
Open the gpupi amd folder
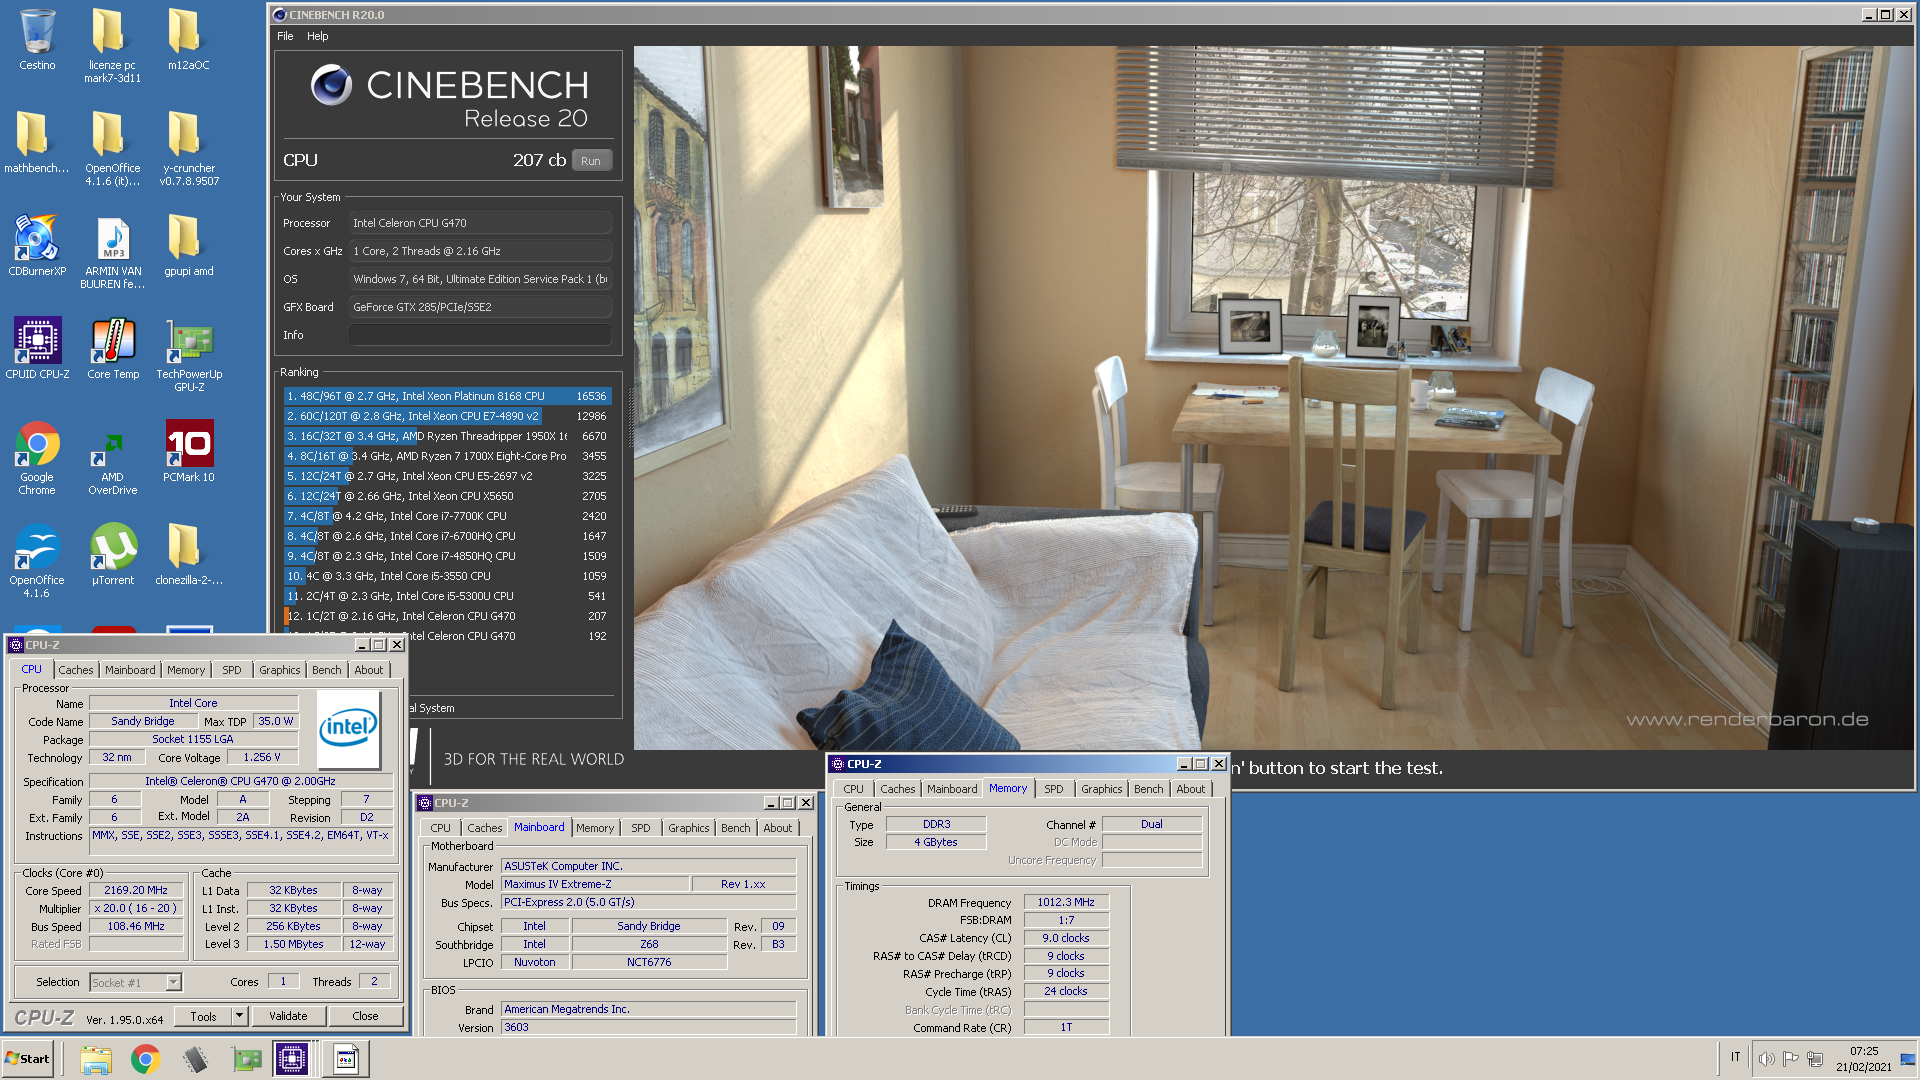pyautogui.click(x=188, y=245)
